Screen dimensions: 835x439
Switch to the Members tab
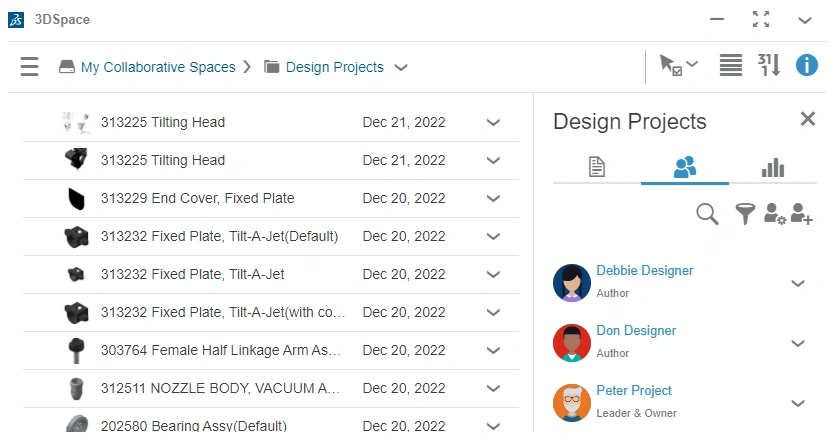(x=685, y=167)
